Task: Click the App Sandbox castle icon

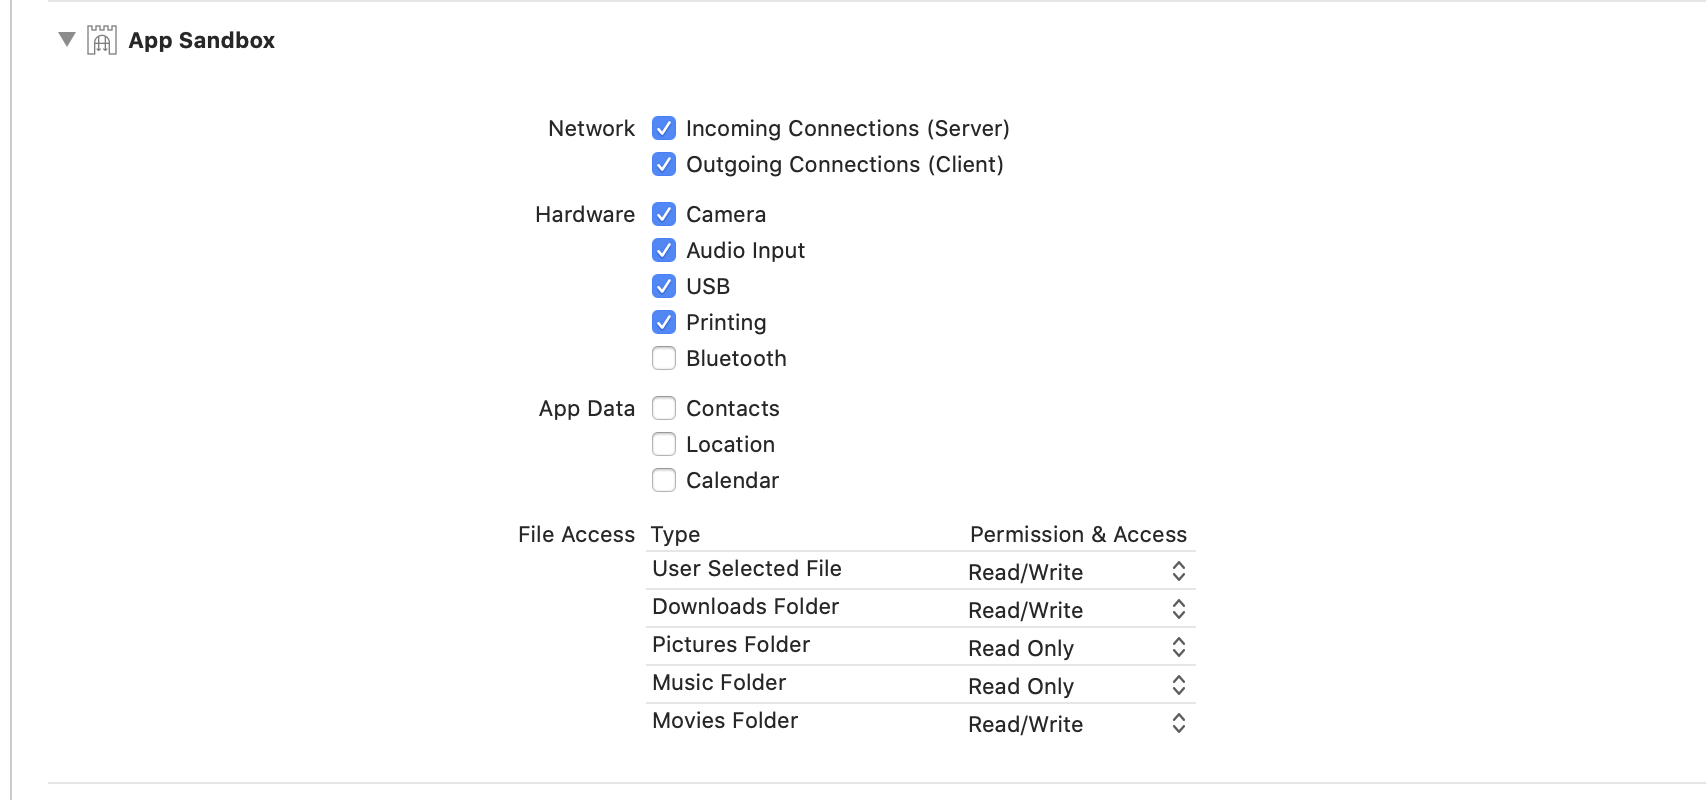Action: pyautogui.click(x=100, y=40)
